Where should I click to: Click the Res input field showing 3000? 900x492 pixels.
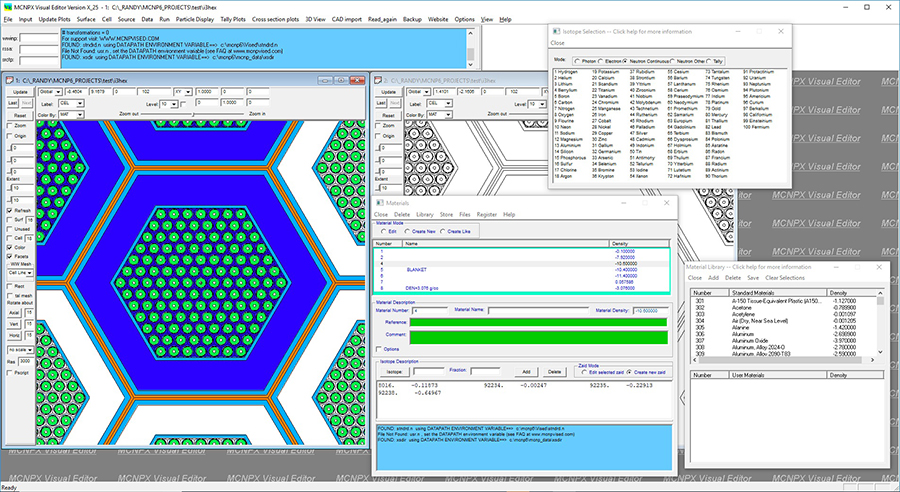[x=26, y=362]
